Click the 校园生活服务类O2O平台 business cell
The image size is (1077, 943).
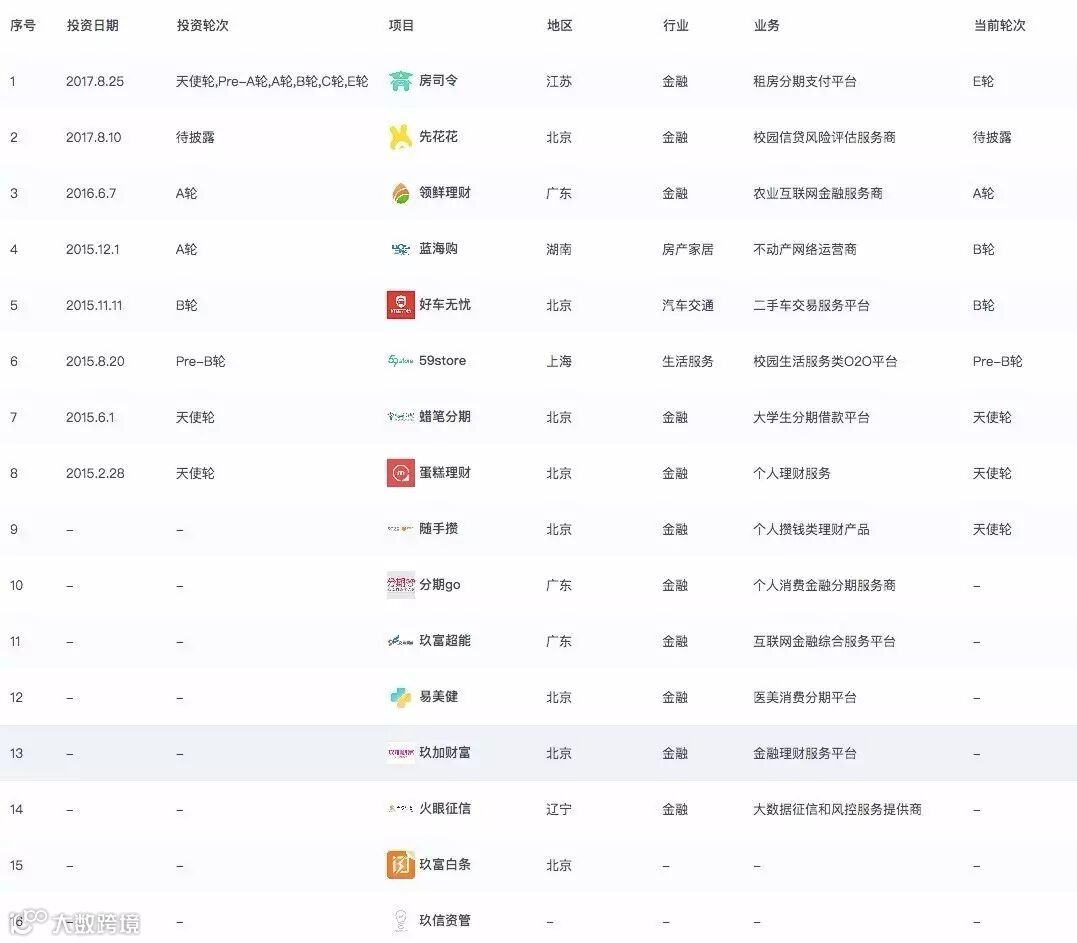pyautogui.click(x=825, y=361)
